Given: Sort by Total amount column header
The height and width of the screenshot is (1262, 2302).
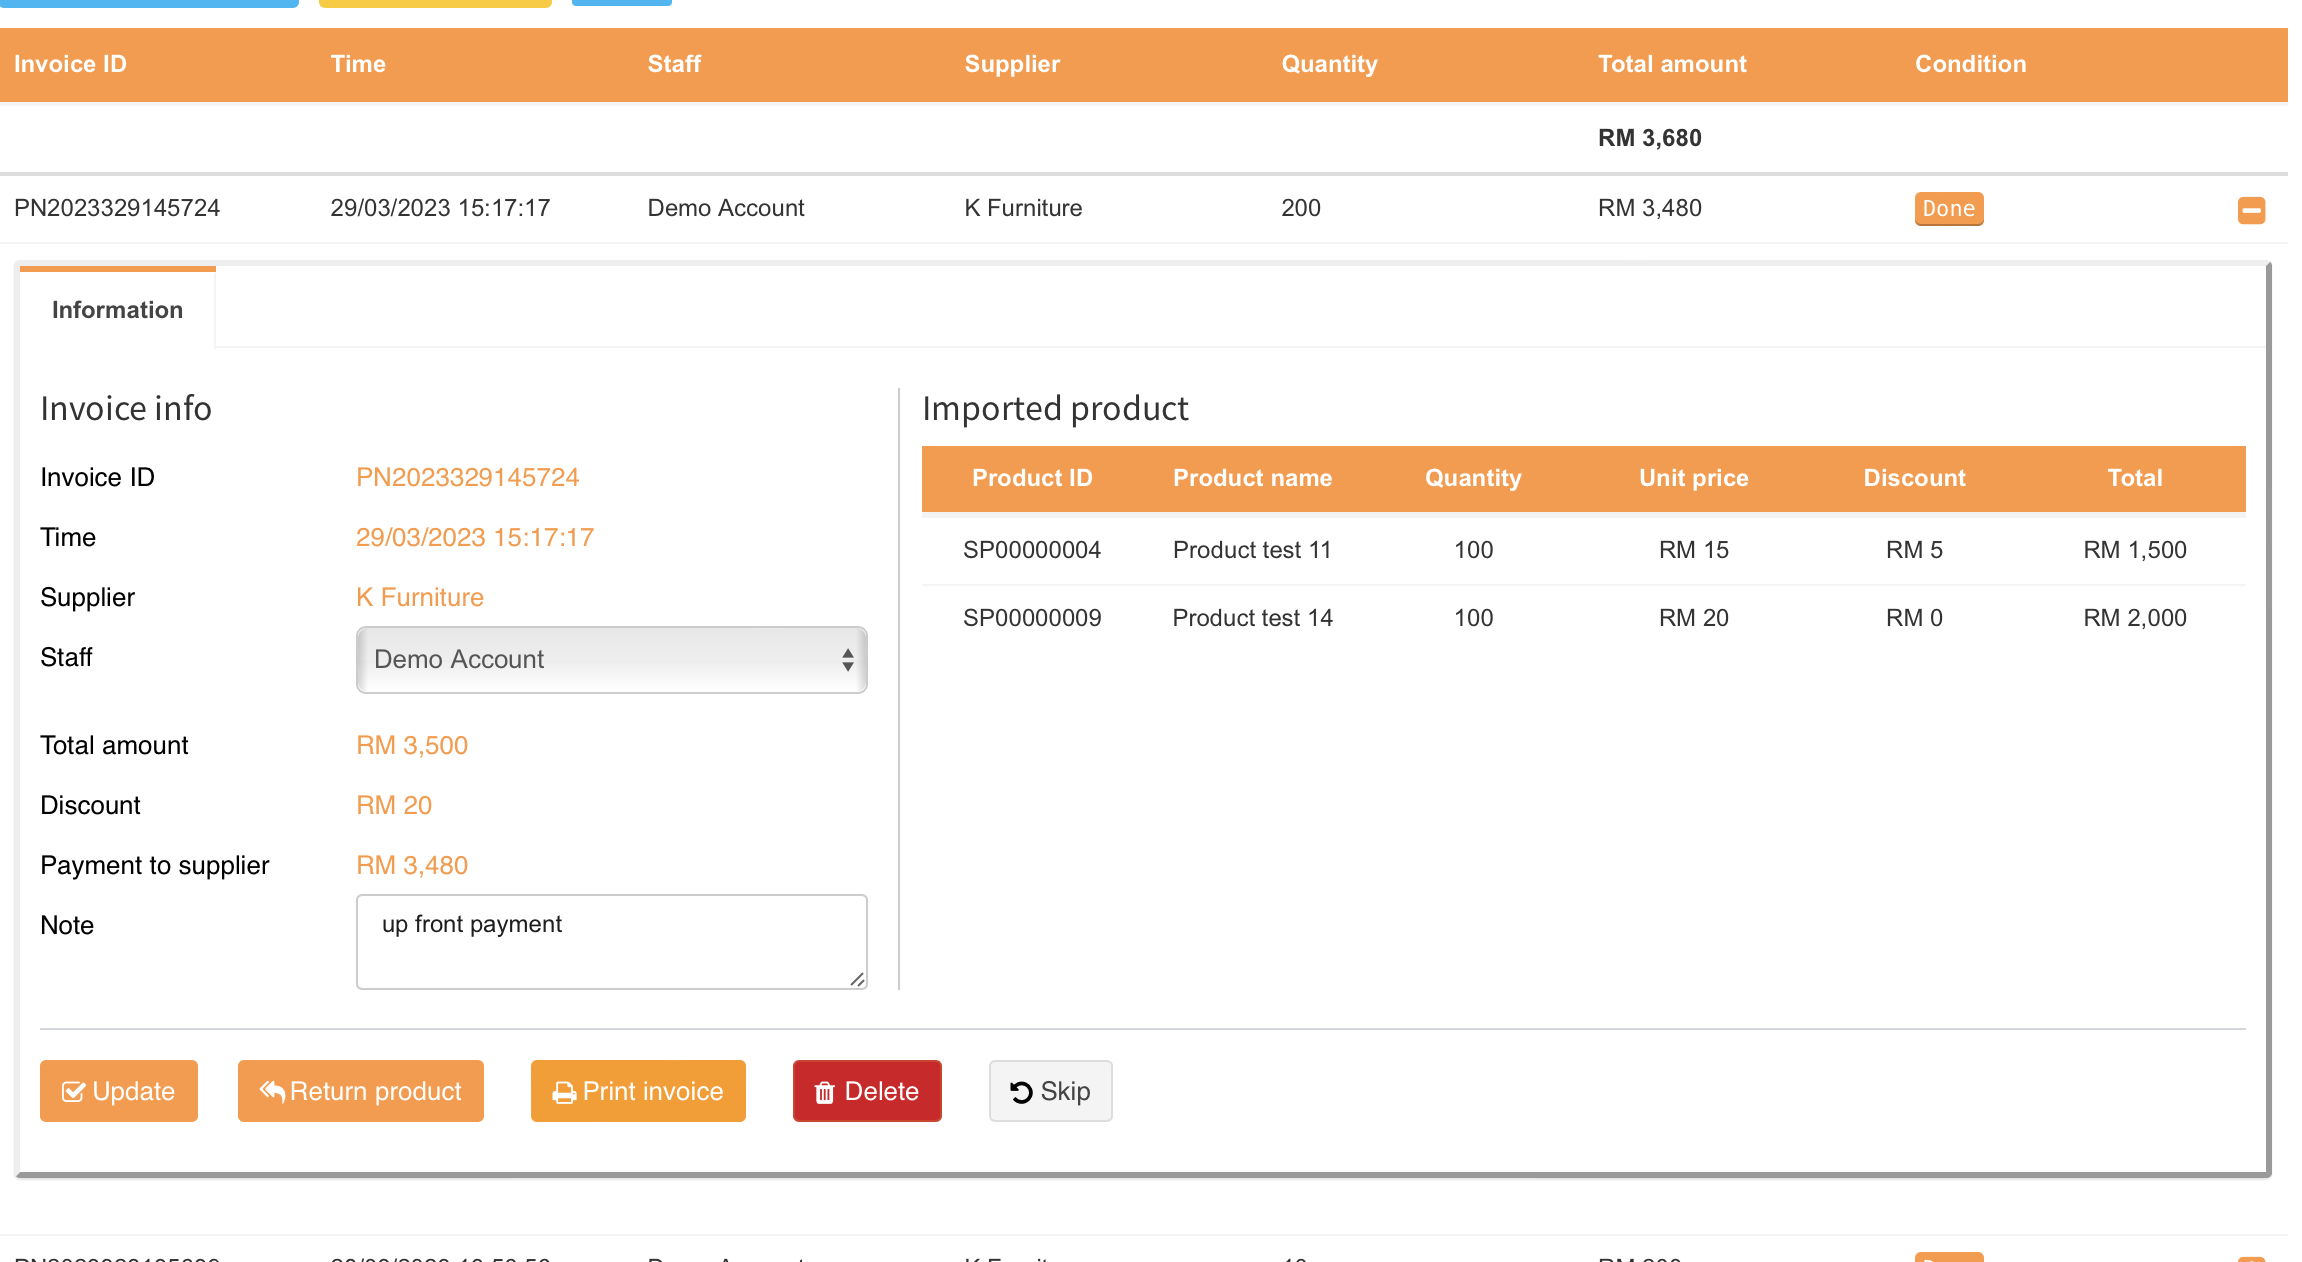Looking at the screenshot, I should [1672, 64].
